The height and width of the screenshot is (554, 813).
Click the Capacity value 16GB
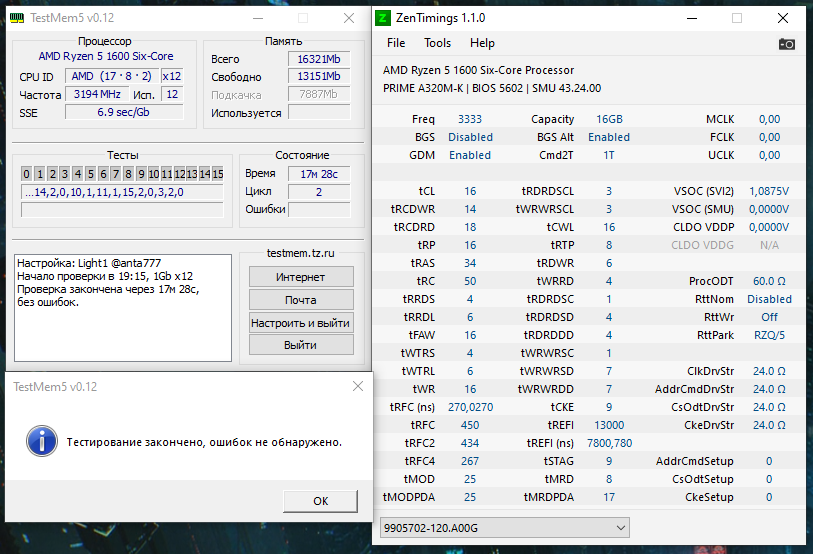pos(609,119)
